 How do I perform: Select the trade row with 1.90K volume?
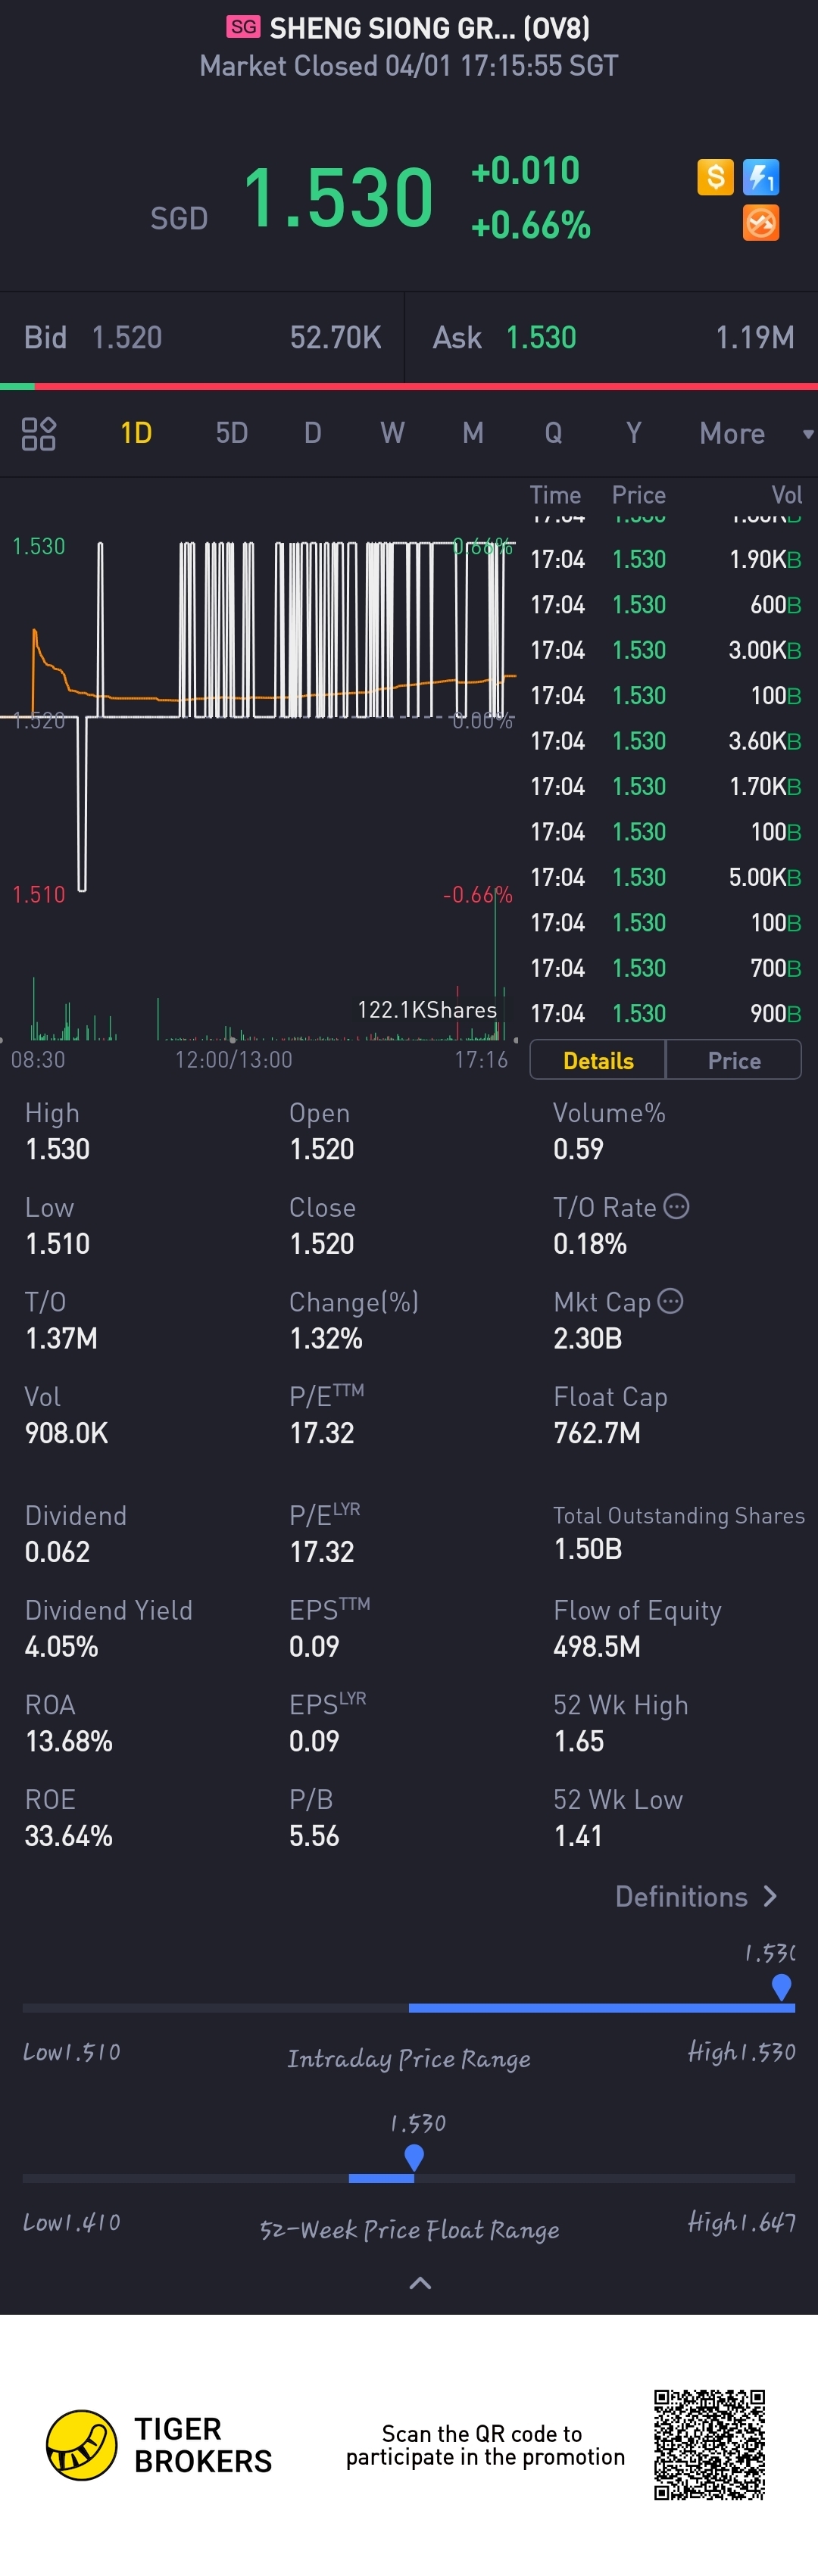665,559
